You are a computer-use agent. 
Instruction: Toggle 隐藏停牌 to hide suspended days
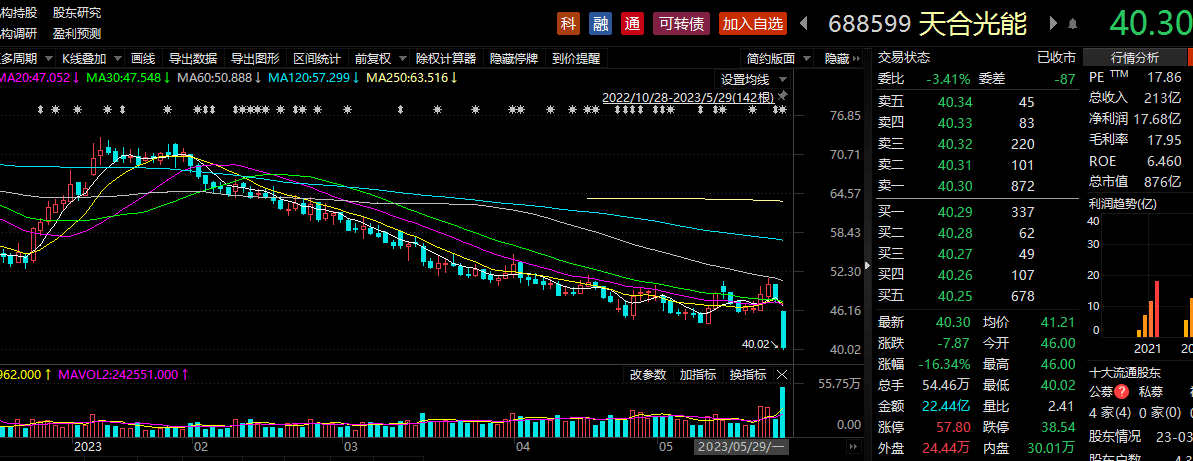[514, 58]
